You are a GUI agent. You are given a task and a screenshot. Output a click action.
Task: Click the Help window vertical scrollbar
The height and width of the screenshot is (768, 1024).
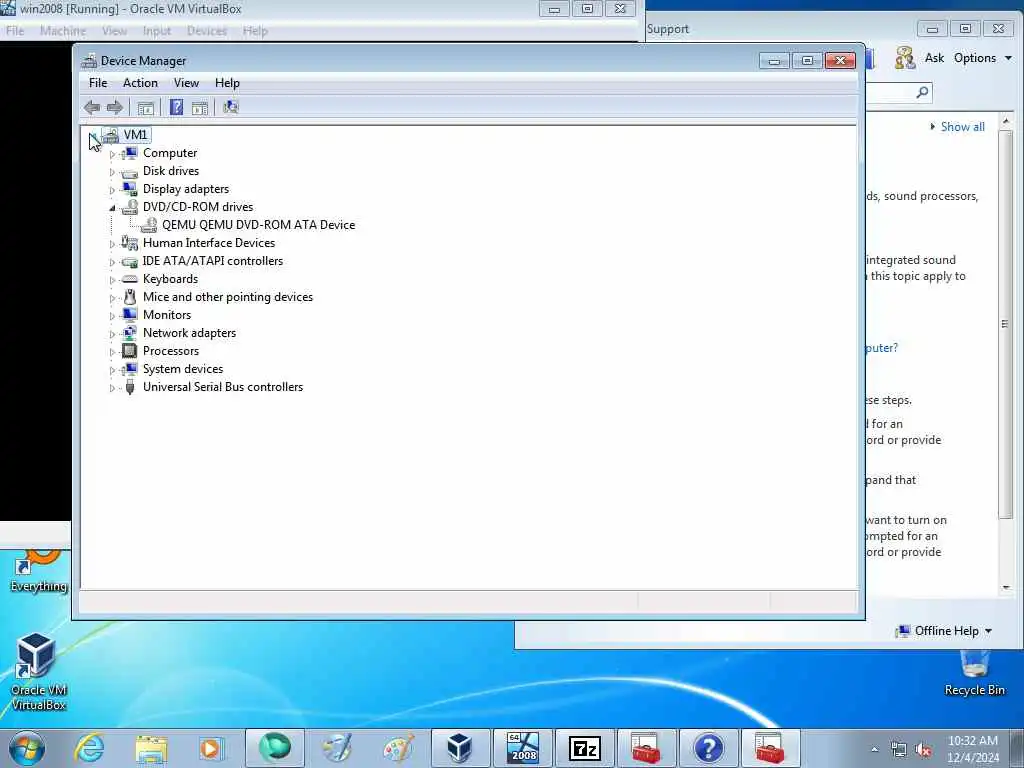click(1006, 323)
